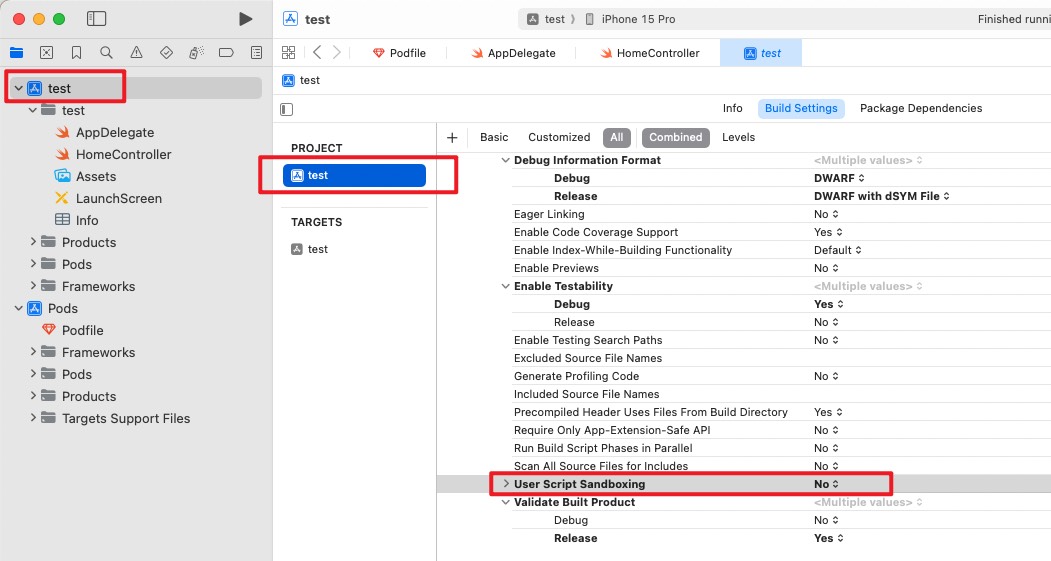Expand the User Script Sandboxing setting
1051x561 pixels.
coord(506,483)
